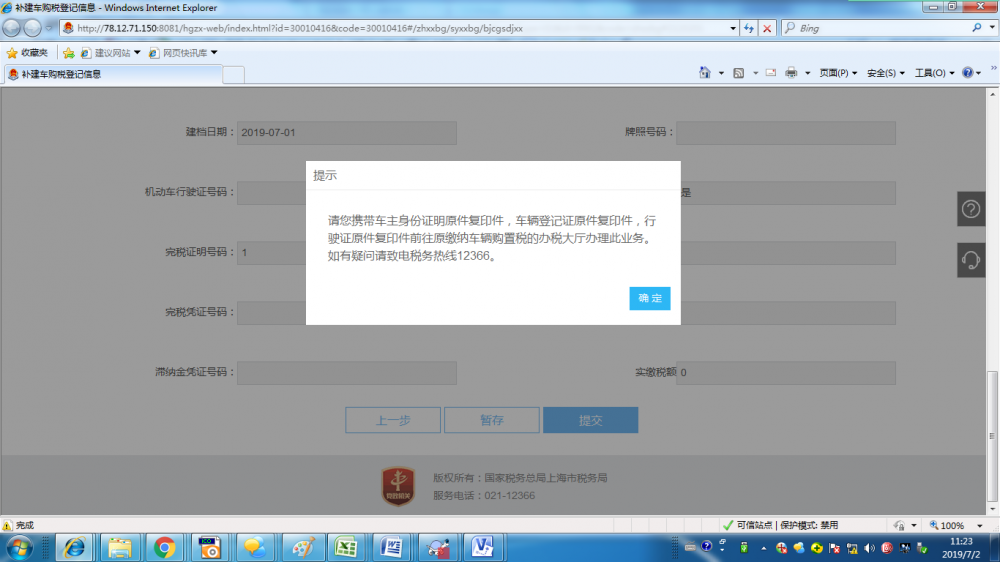Open Google Chrome from the taskbar
1000x562 pixels.
165,548
